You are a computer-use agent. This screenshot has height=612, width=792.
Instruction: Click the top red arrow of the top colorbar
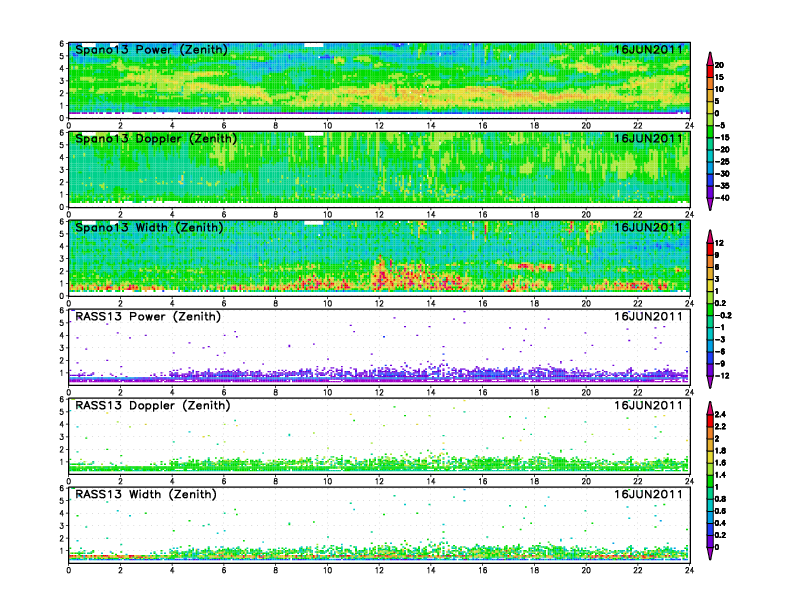[709, 54]
